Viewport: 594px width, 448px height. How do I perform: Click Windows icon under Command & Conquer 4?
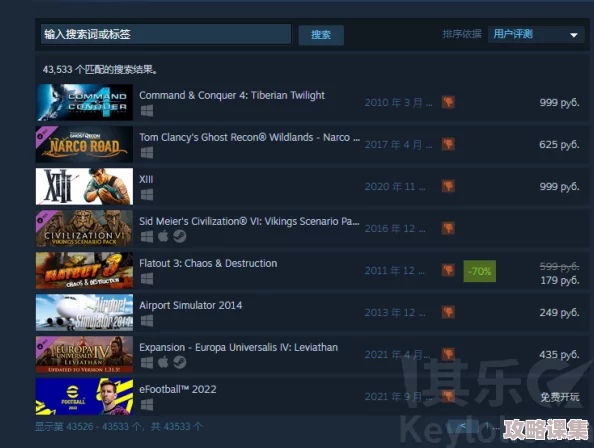[x=147, y=111]
